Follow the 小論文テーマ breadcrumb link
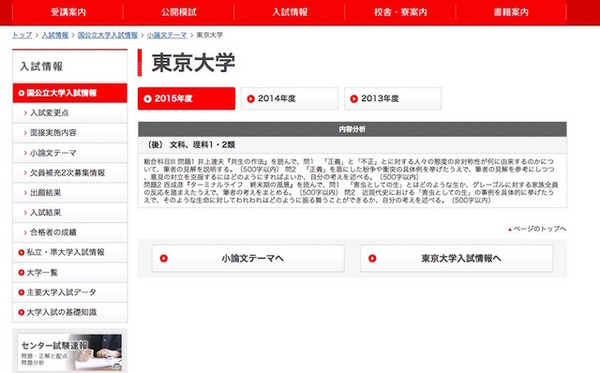This screenshot has height=373, width=600. pyautogui.click(x=167, y=35)
